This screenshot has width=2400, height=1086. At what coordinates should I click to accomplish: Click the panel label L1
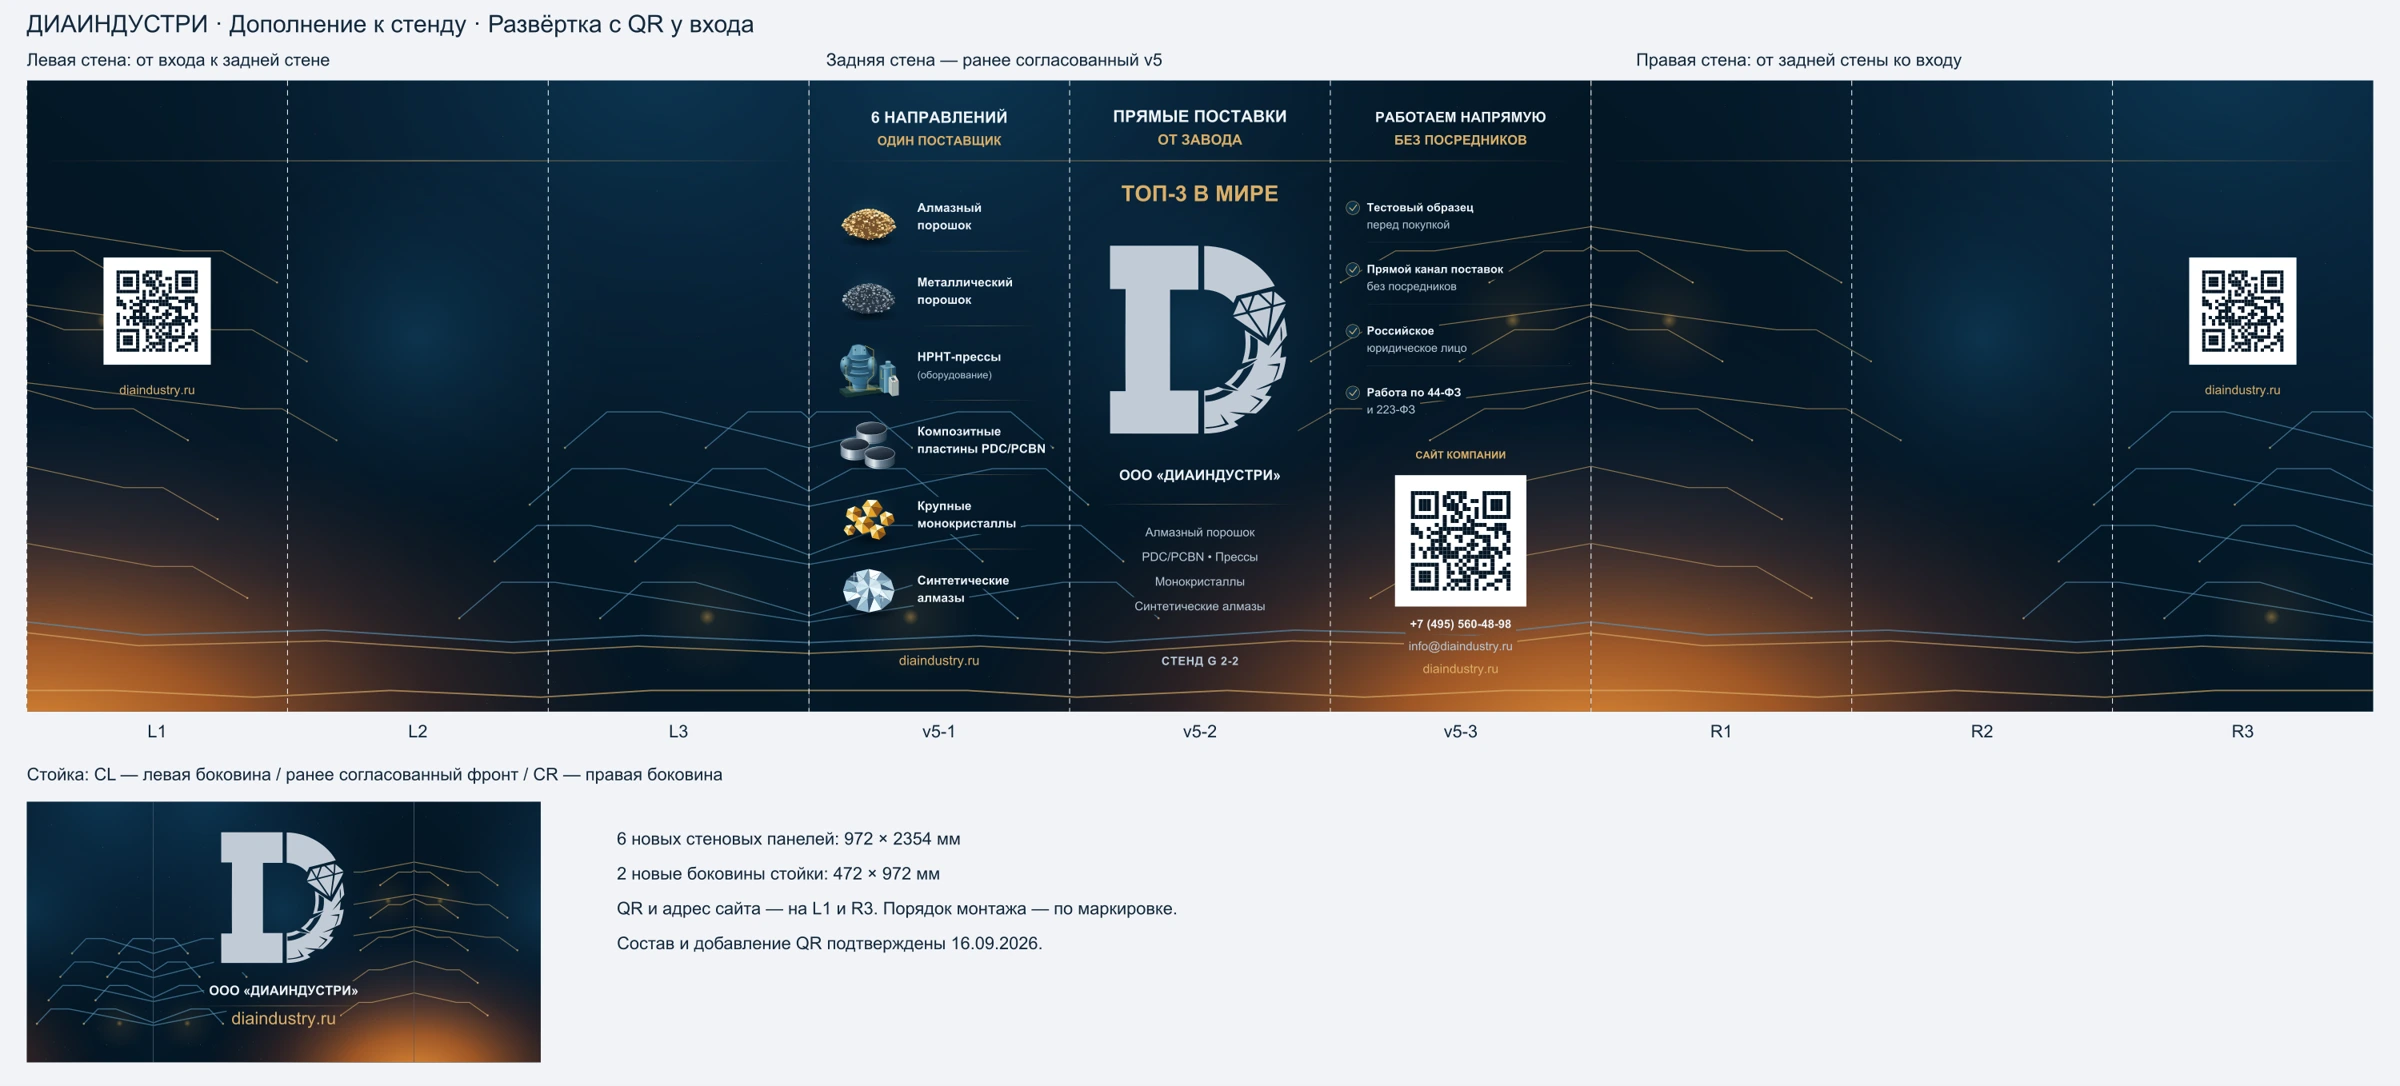(x=157, y=731)
